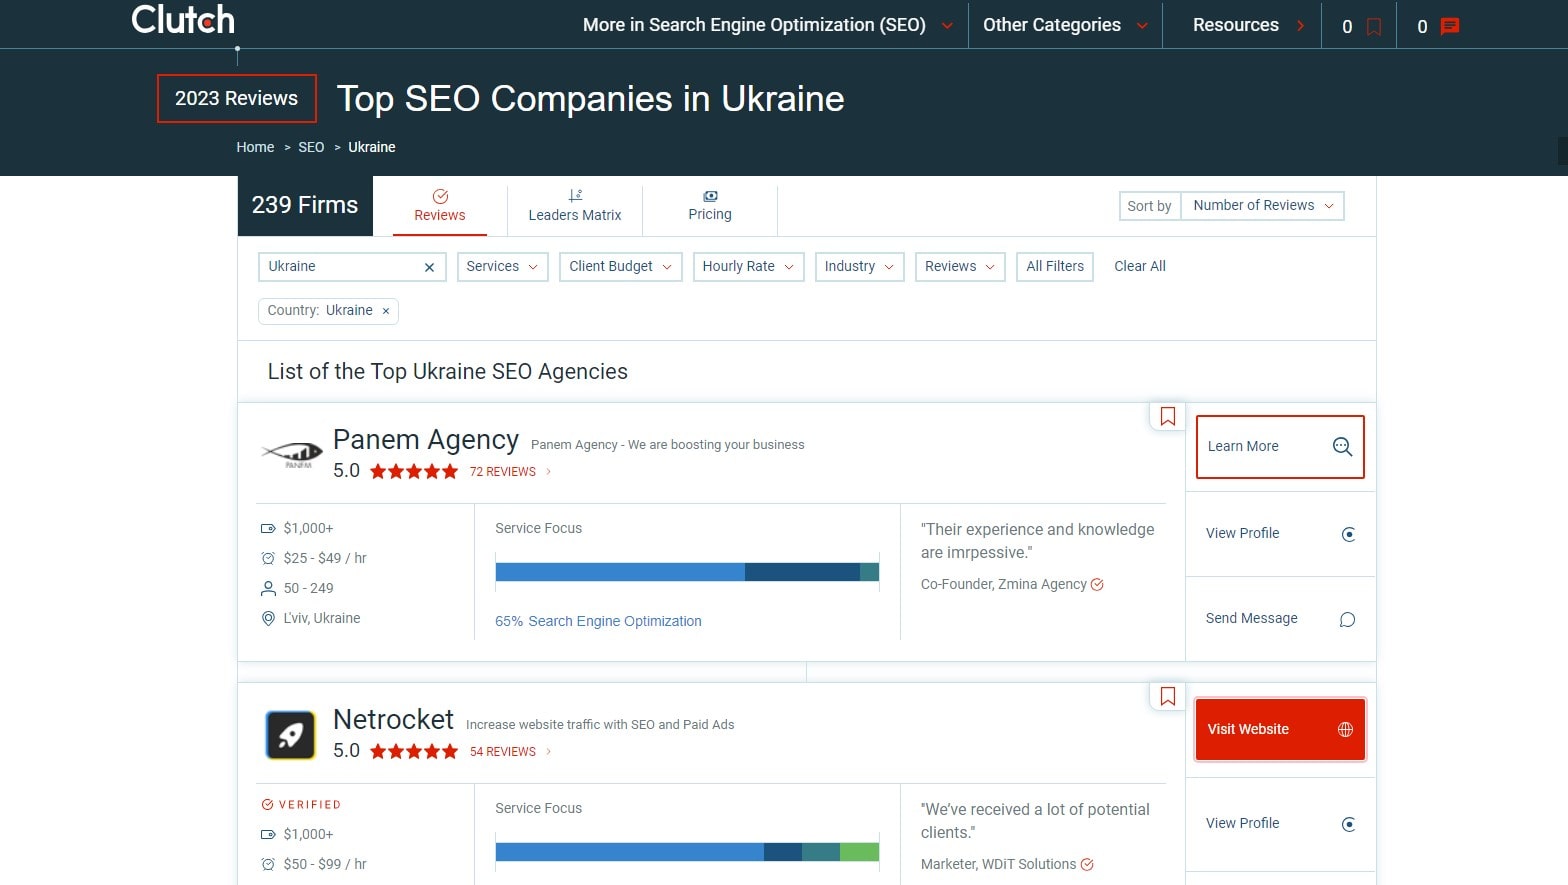Click Send Message for Panem Agency

(x=1280, y=619)
